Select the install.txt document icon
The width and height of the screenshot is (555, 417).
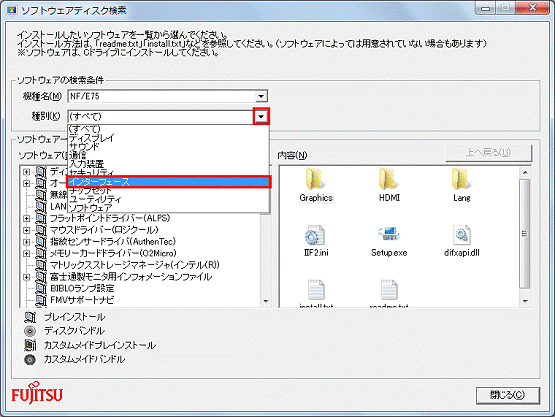click(x=316, y=290)
